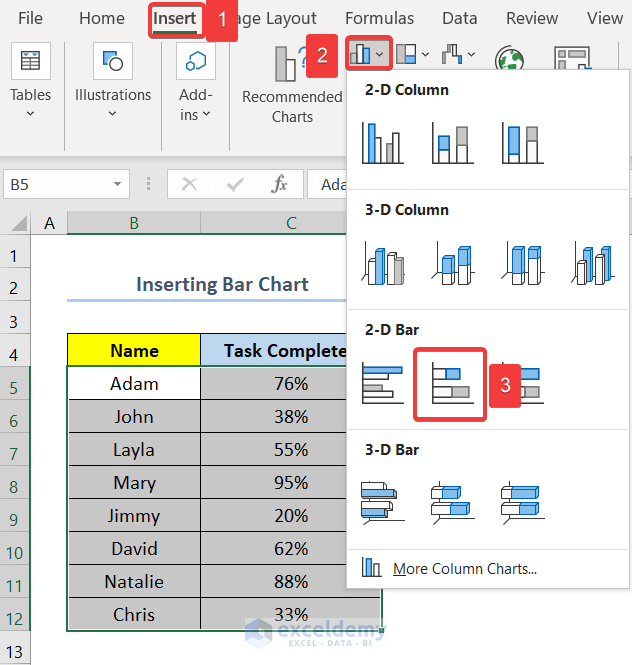Image resolution: width=632 pixels, height=665 pixels.
Task: Expand the Name Box dropdown arrow
Action: (117, 184)
